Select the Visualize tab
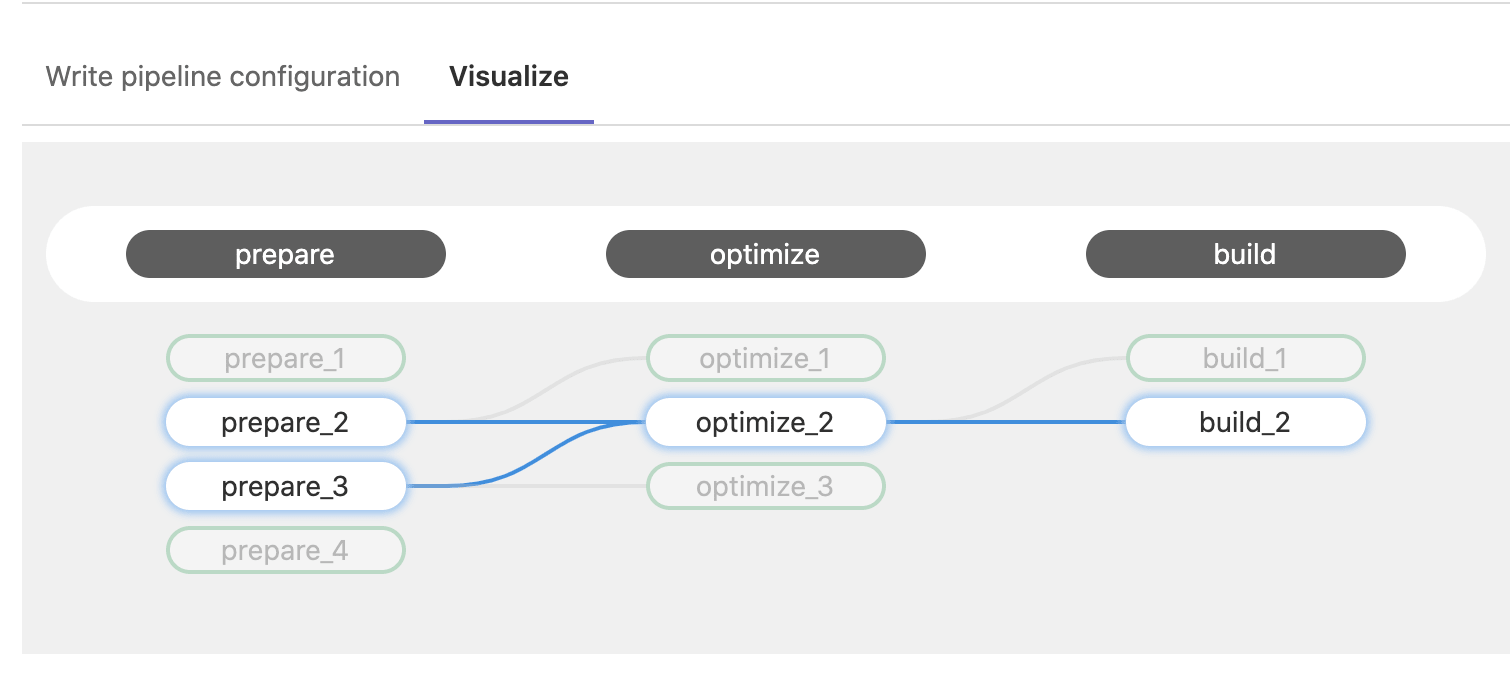This screenshot has height=676, width=1510. click(508, 76)
